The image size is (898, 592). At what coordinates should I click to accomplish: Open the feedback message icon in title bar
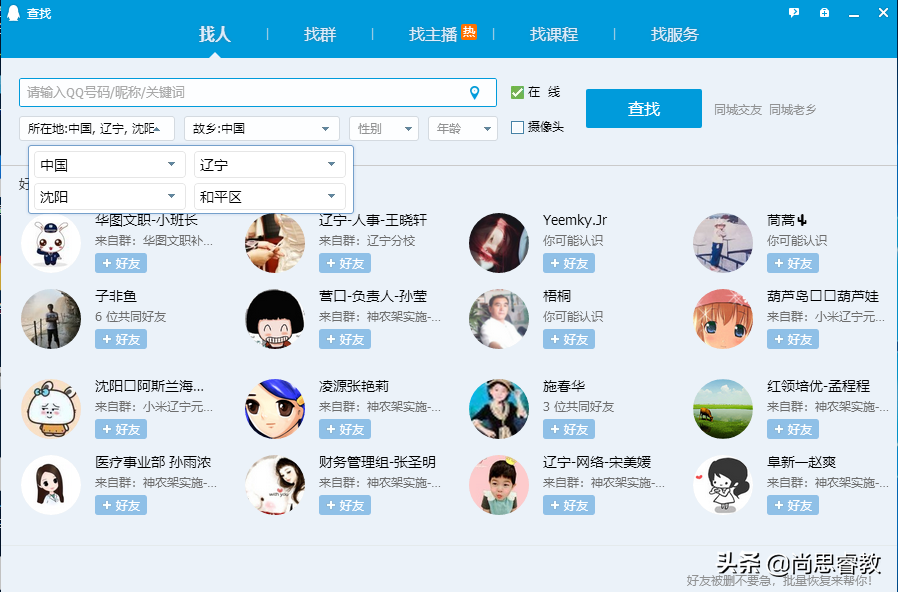tap(794, 13)
